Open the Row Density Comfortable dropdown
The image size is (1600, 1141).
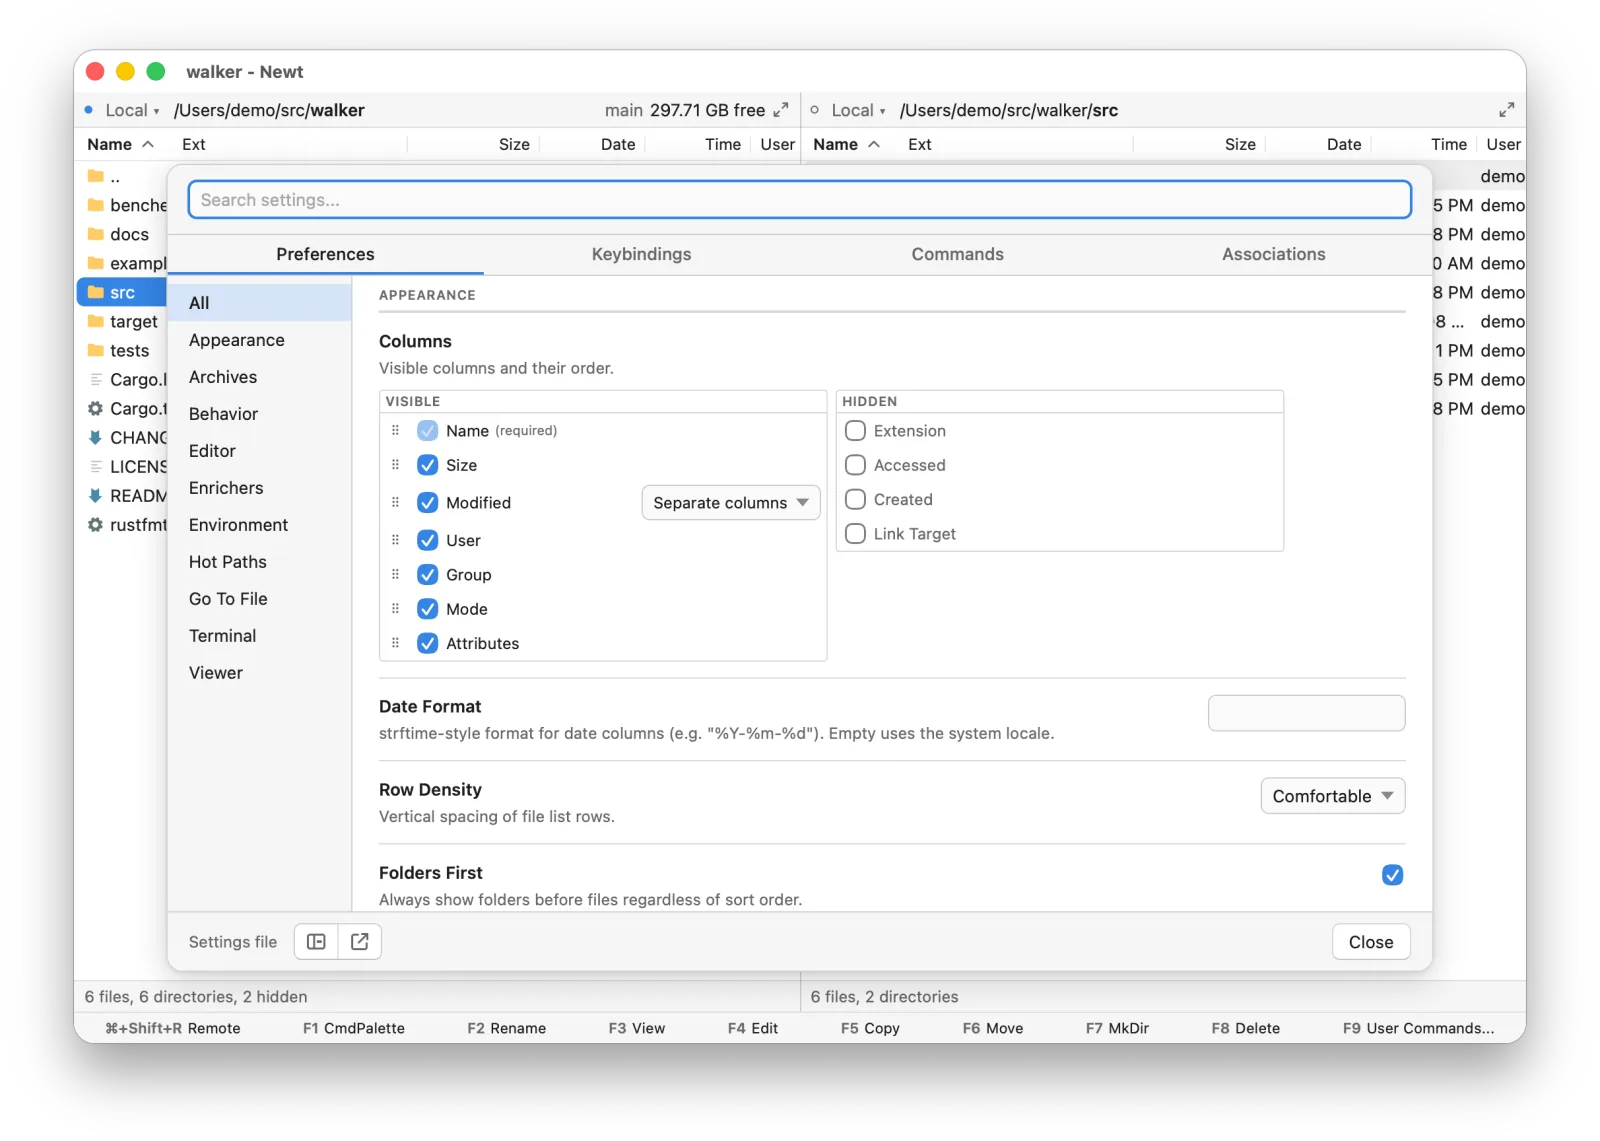coord(1332,796)
